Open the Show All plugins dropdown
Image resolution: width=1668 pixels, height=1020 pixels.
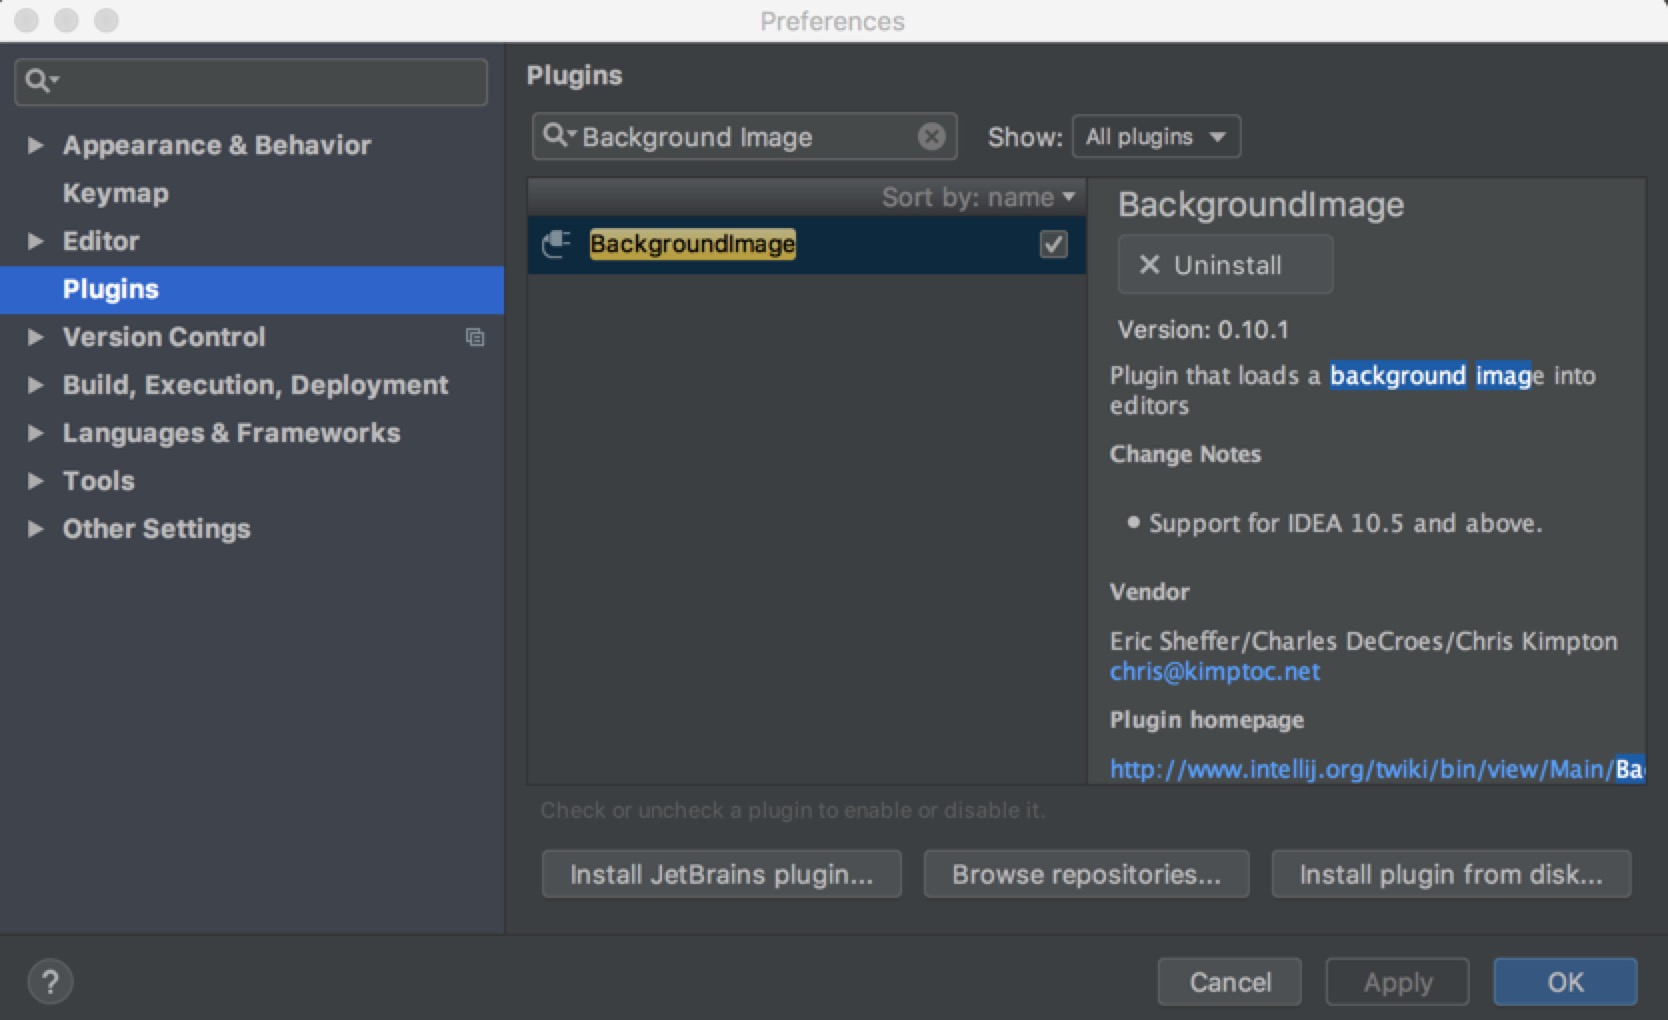[x=1156, y=136]
